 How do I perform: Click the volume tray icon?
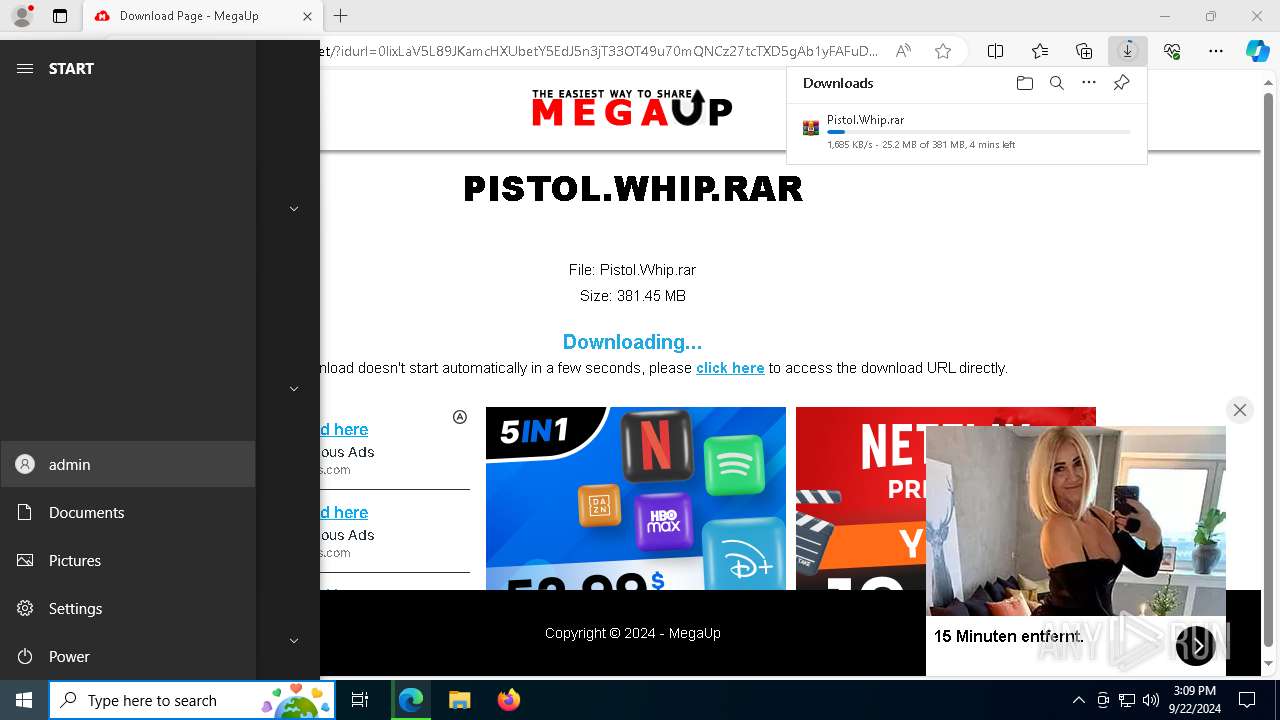[1150, 700]
